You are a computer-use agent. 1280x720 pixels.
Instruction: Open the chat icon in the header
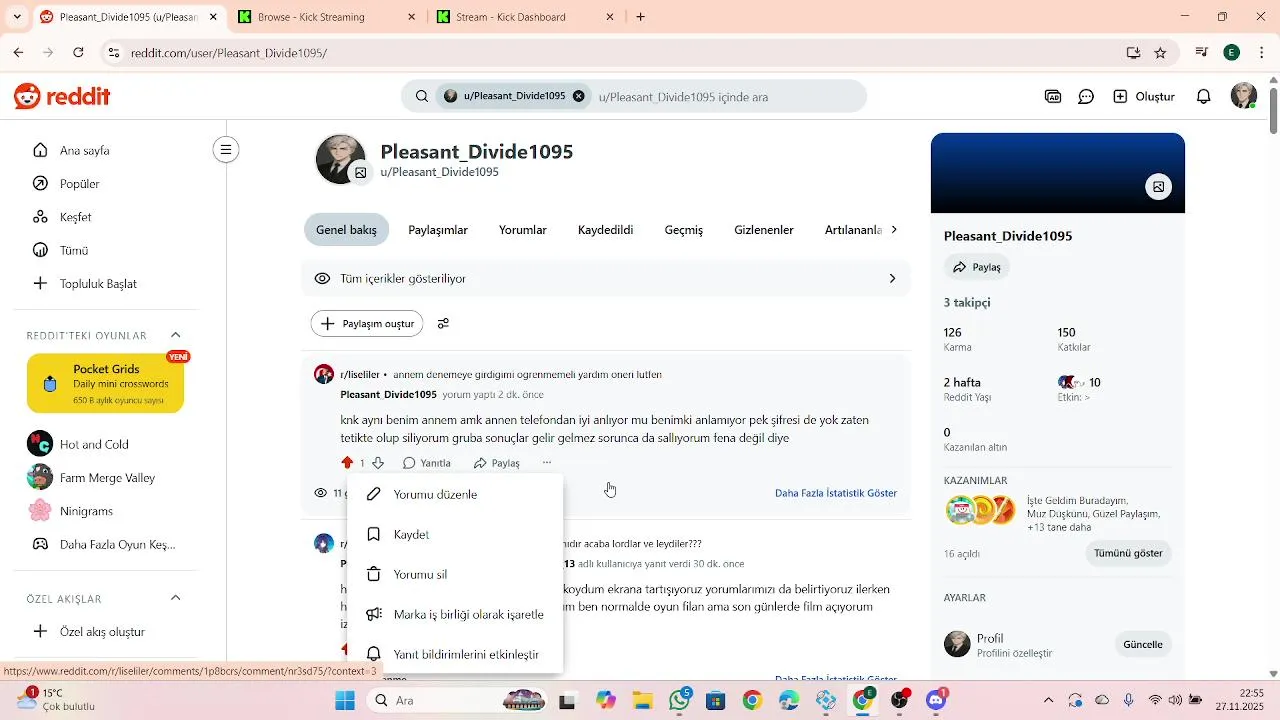pyautogui.click(x=1086, y=97)
